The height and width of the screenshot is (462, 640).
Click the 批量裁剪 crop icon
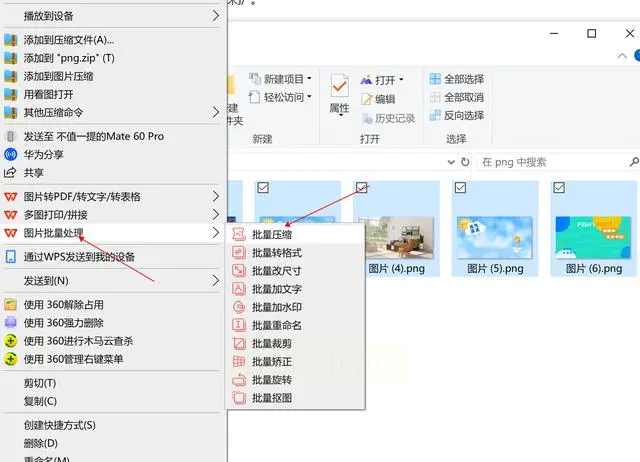coord(239,344)
